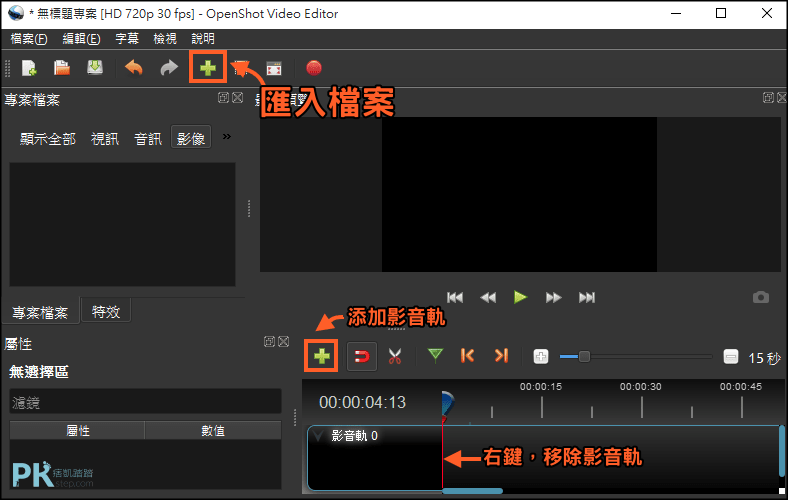Screen dimensions: 788x500
Task: Click the main toolbar drag handle
Action: (7, 68)
